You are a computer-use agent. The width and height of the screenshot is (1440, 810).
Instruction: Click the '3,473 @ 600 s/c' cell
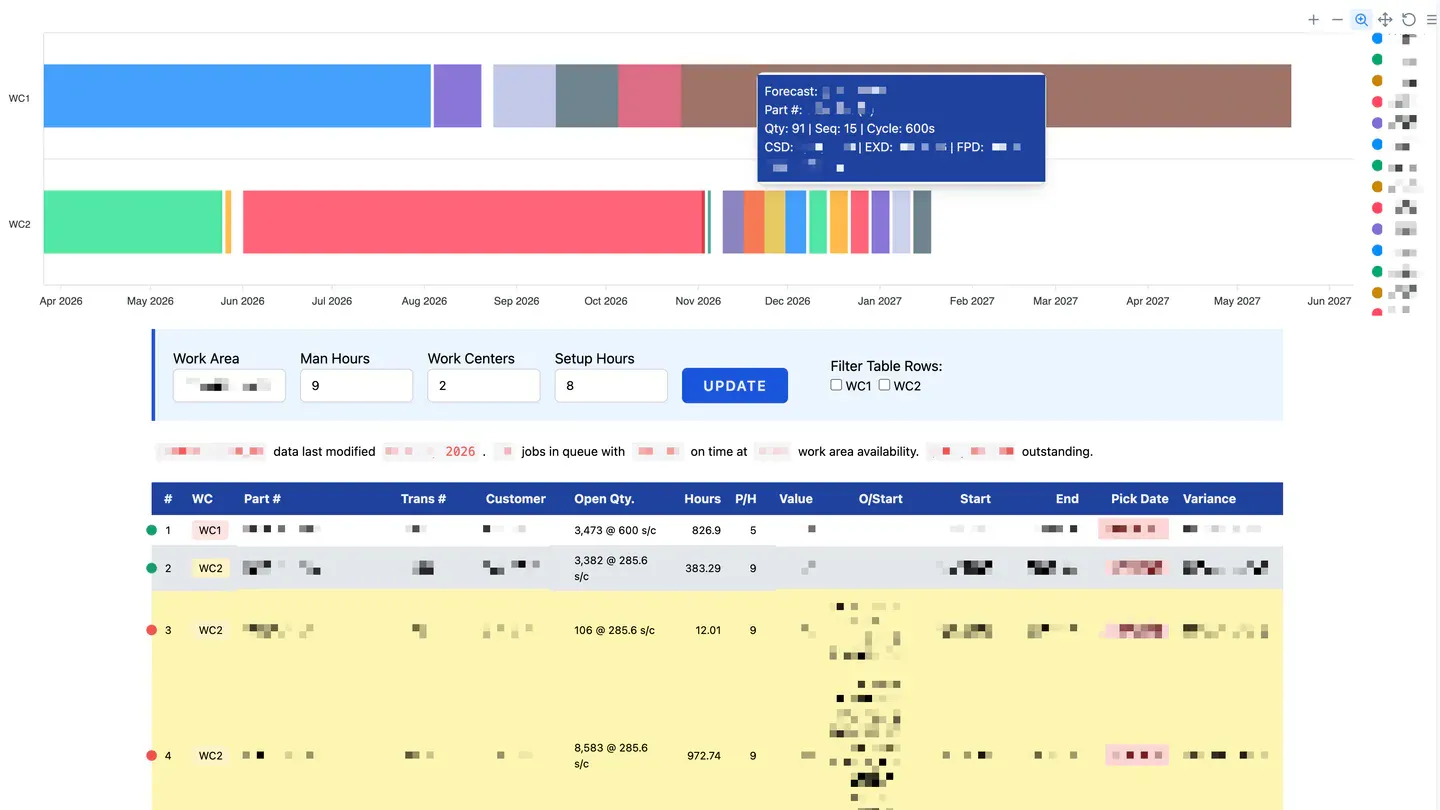tap(614, 530)
